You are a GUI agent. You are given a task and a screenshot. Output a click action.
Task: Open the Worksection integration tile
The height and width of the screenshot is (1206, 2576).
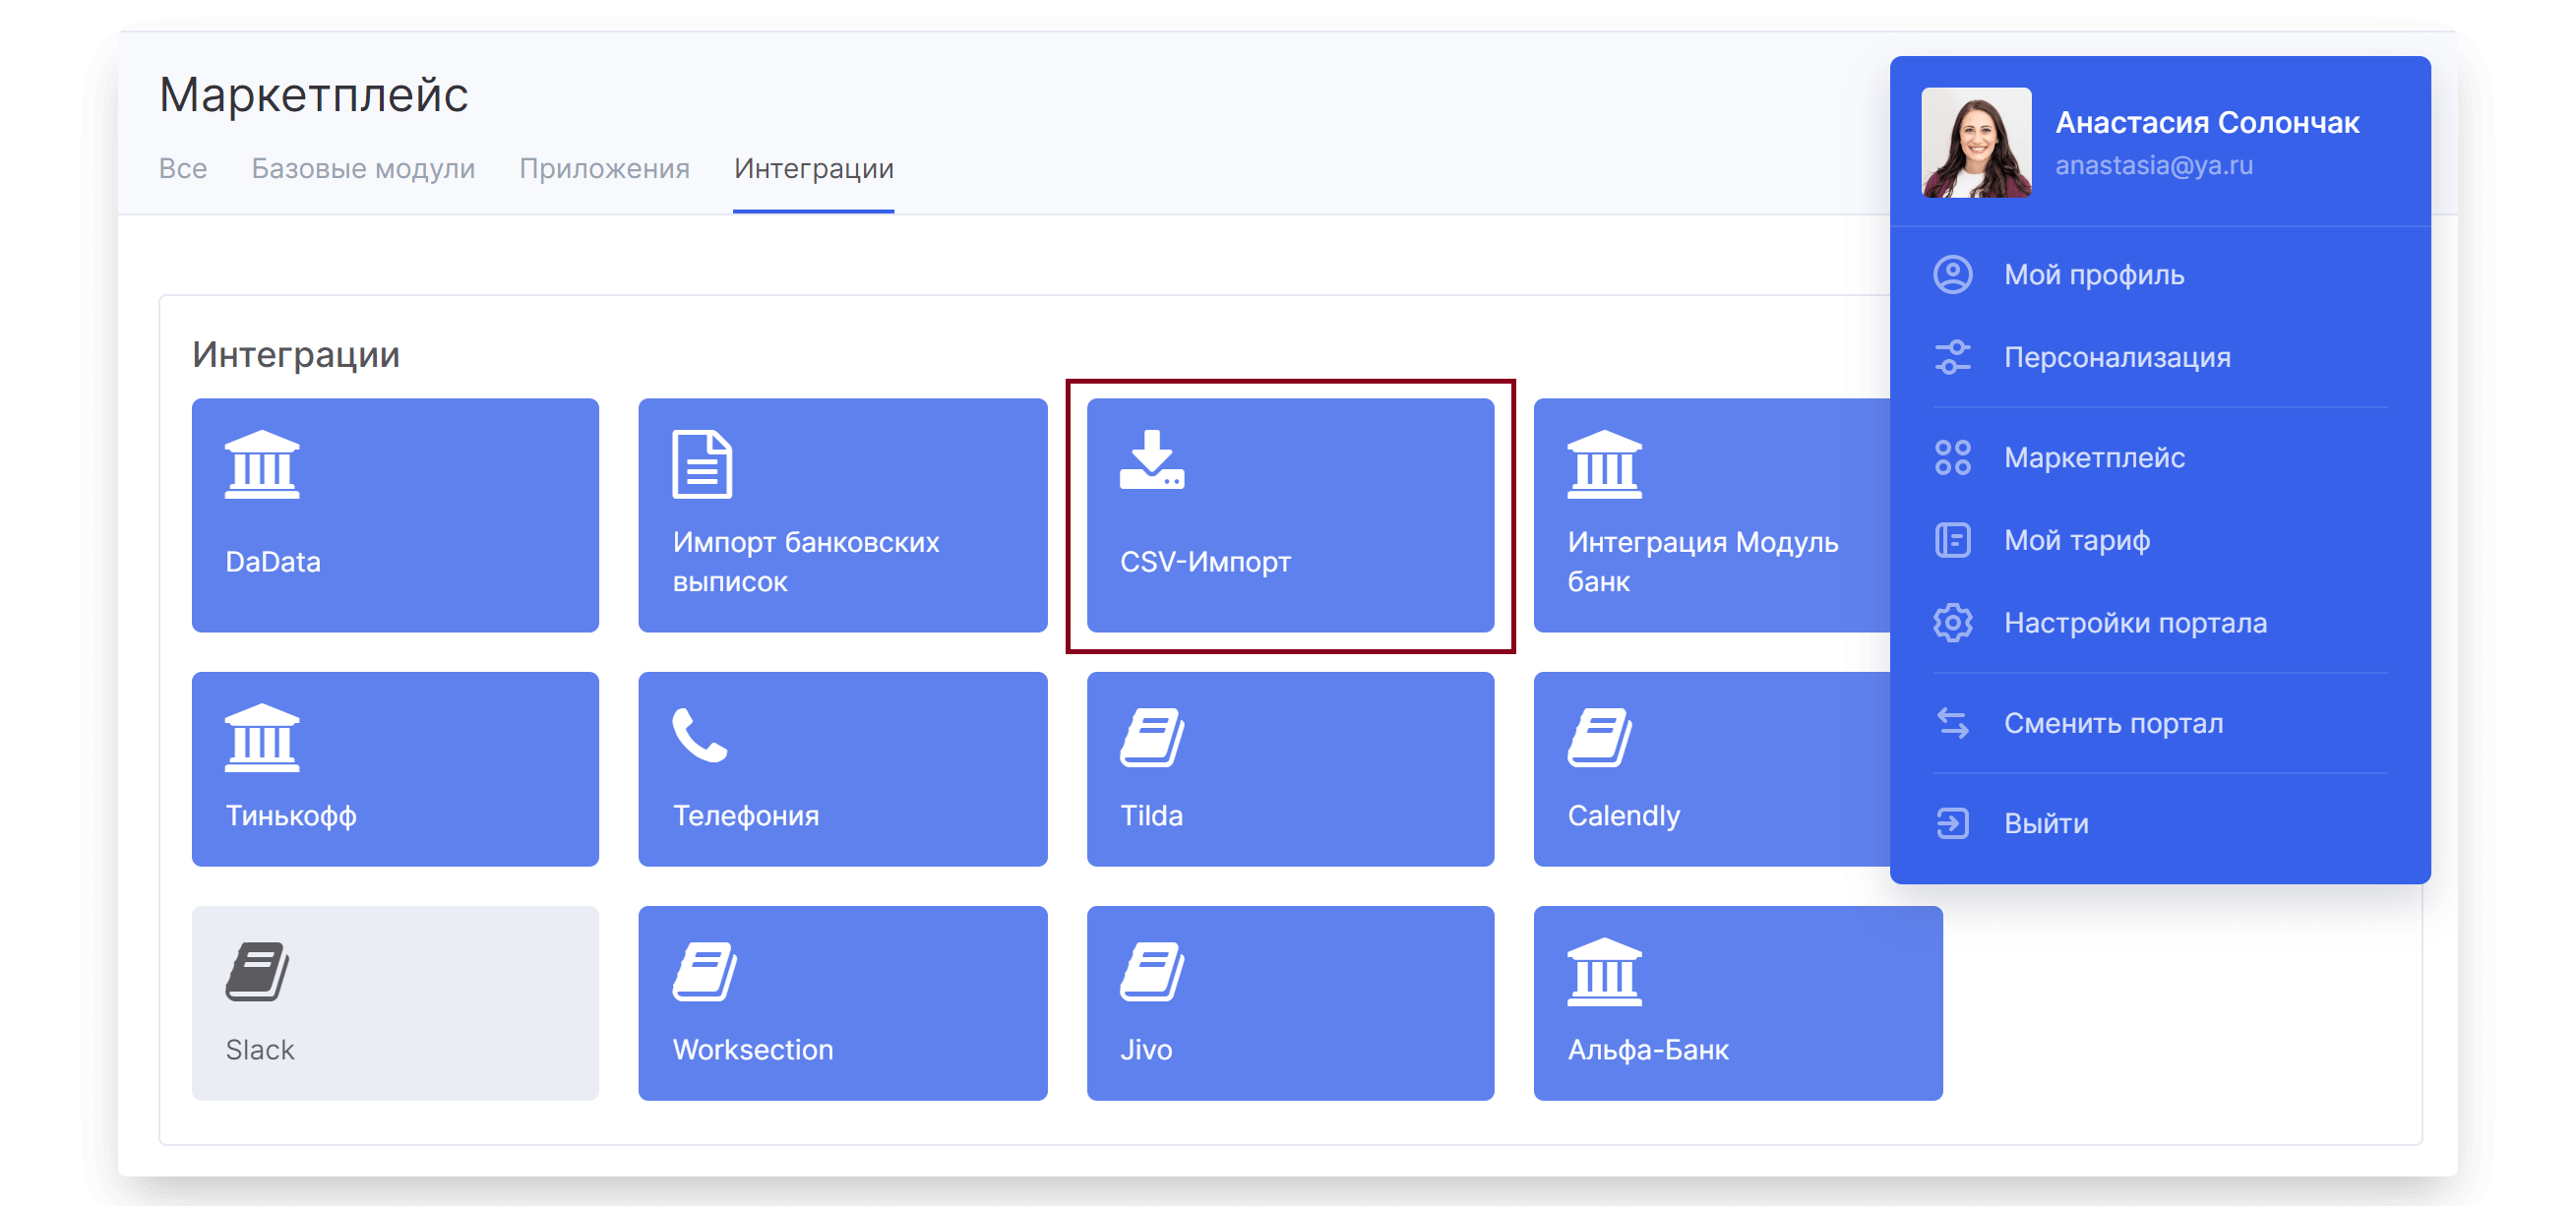tap(842, 1003)
